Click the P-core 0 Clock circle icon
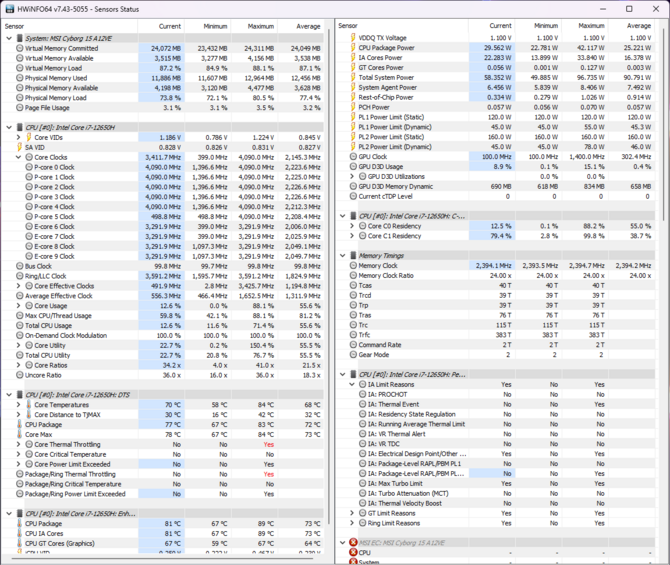This screenshot has height=565, width=670. pos(29,167)
